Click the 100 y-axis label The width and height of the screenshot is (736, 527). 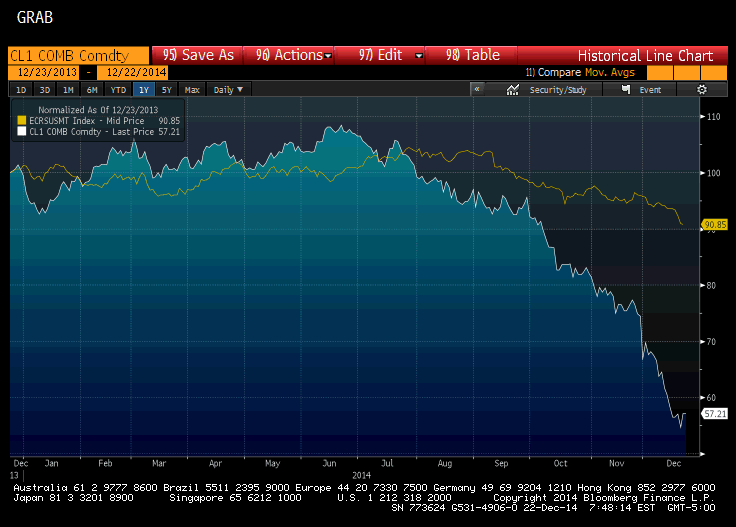(713, 173)
